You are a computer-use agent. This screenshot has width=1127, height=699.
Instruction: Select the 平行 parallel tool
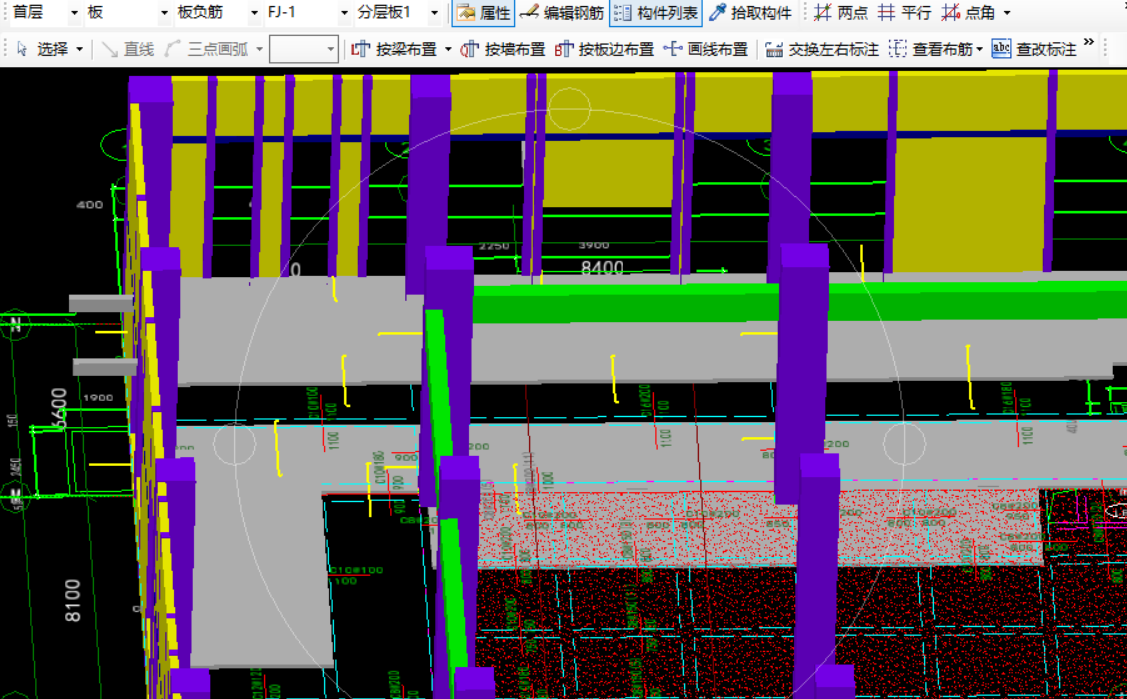point(904,13)
